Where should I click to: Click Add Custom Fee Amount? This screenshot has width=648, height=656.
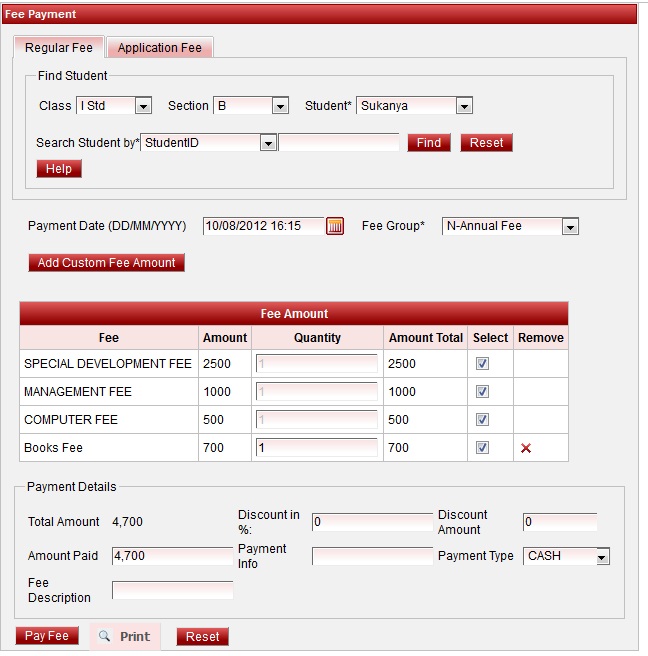click(107, 263)
